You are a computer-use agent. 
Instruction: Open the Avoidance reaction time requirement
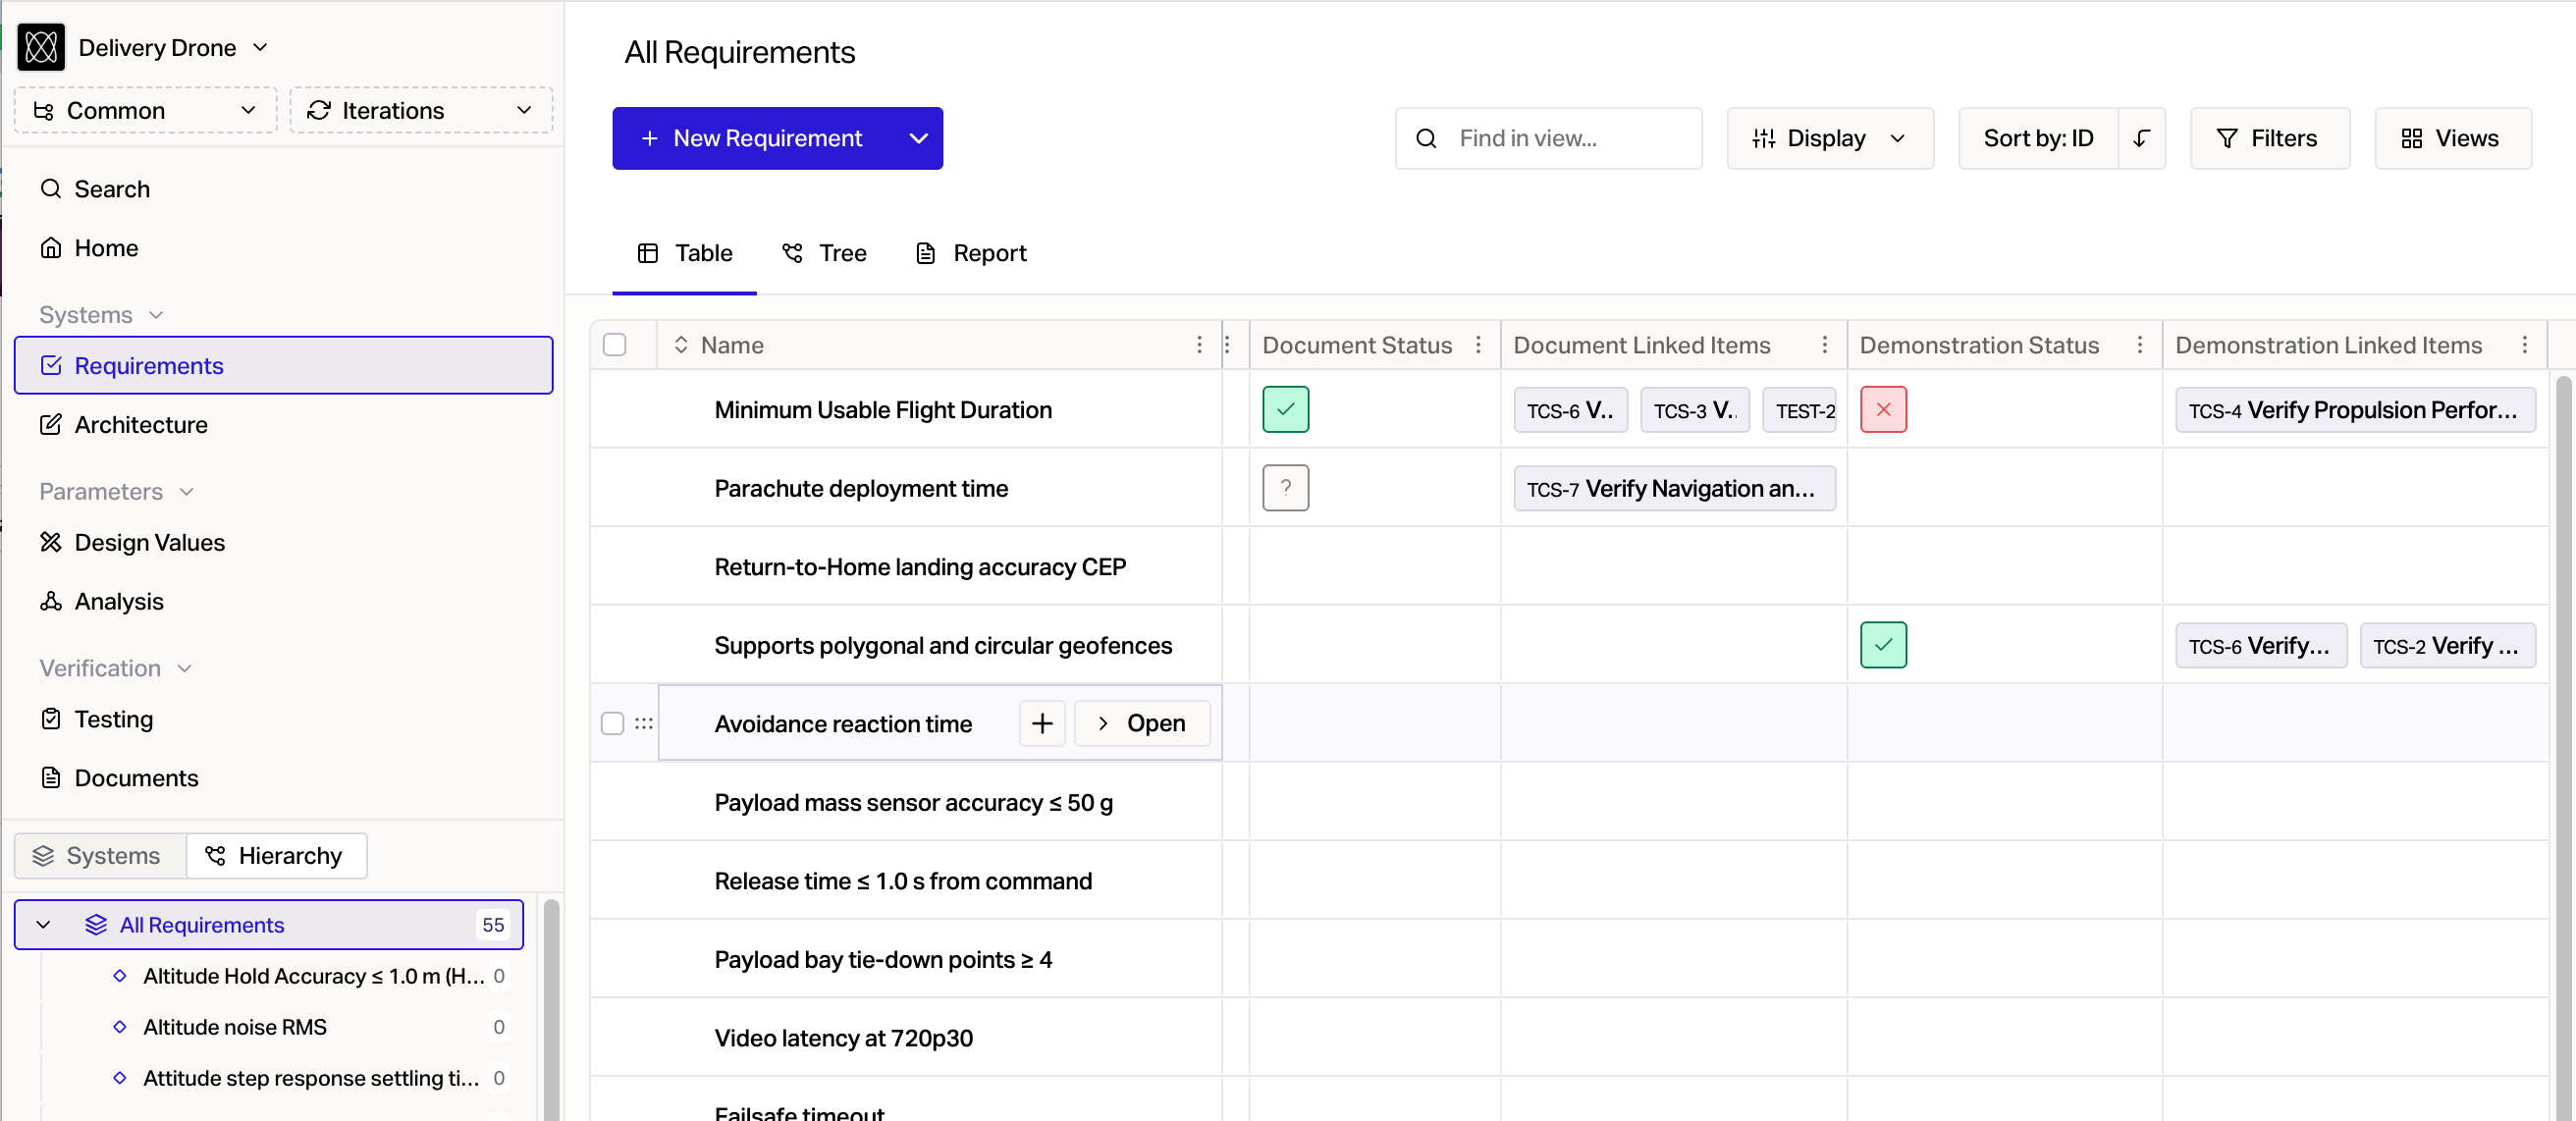pos(1141,723)
